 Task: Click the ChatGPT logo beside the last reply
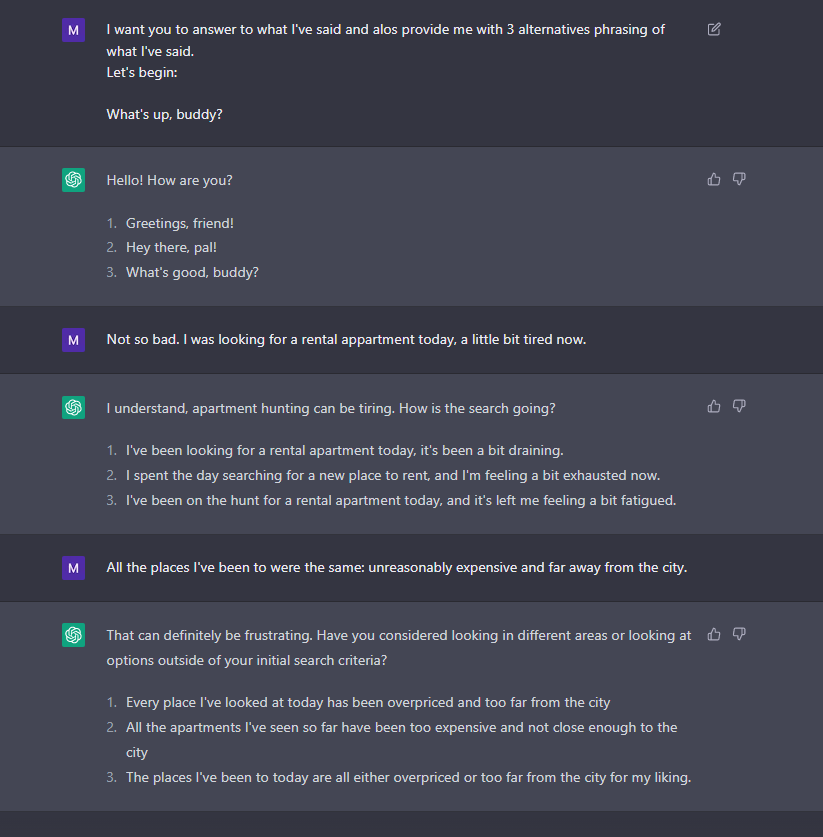[74, 635]
